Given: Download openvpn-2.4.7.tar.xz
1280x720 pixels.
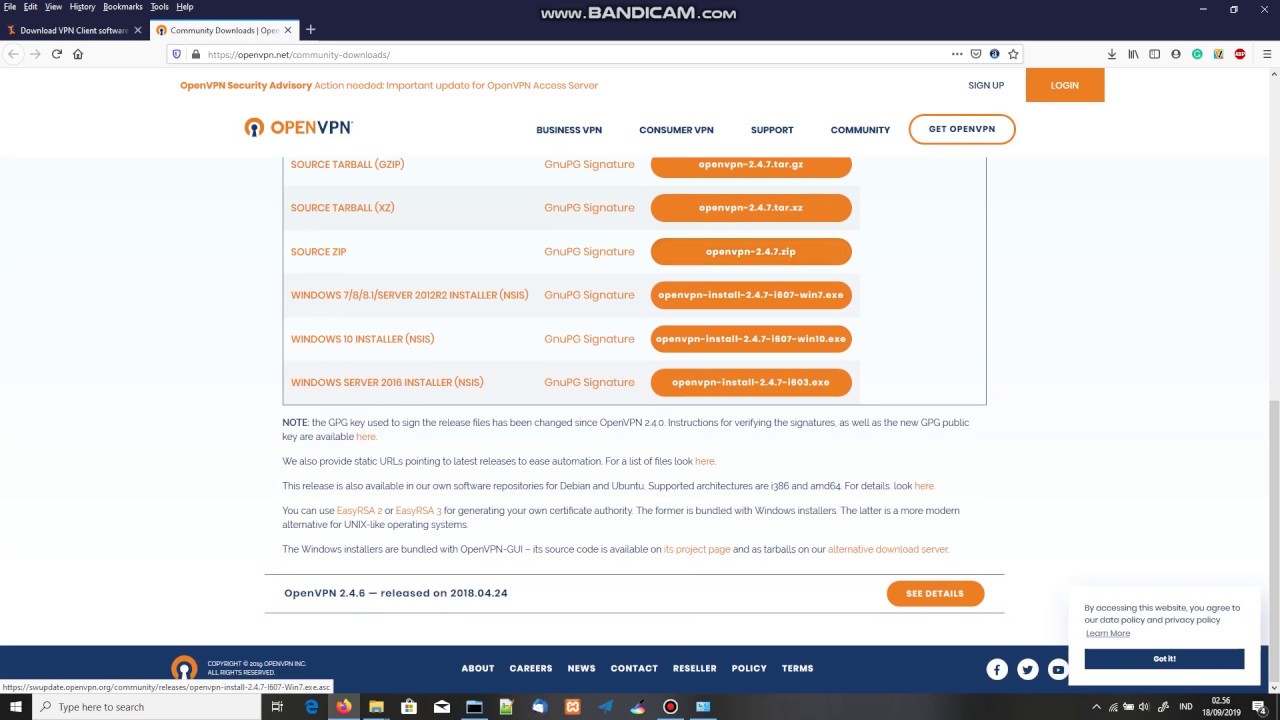Looking at the screenshot, I should pos(751,208).
